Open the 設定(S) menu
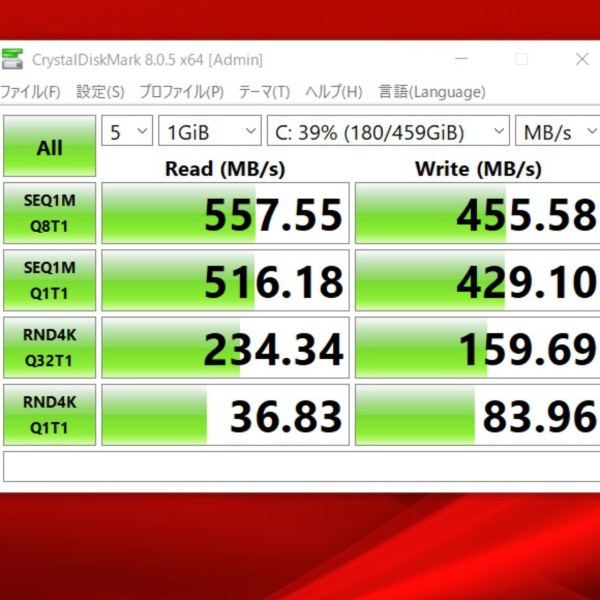This screenshot has width=600, height=600. click(x=100, y=92)
